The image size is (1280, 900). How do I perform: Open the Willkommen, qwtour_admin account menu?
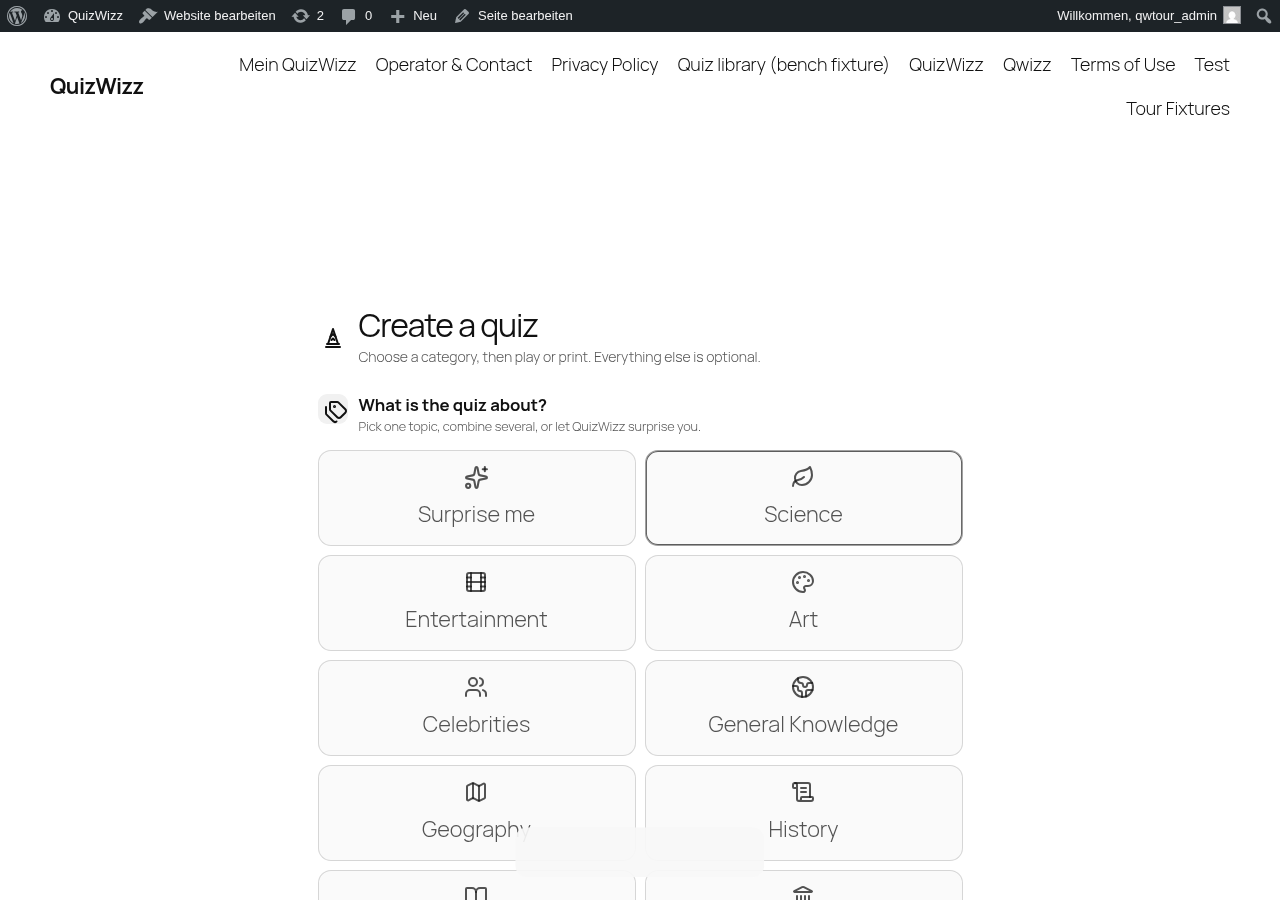pos(1148,16)
